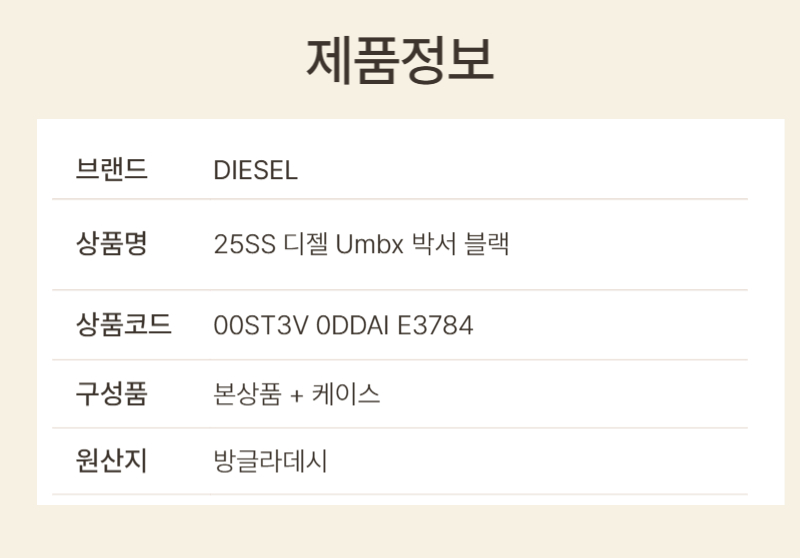Viewport: 800px width, 558px height.
Task: Click the 방글라데시 origin value
Action: point(271,462)
